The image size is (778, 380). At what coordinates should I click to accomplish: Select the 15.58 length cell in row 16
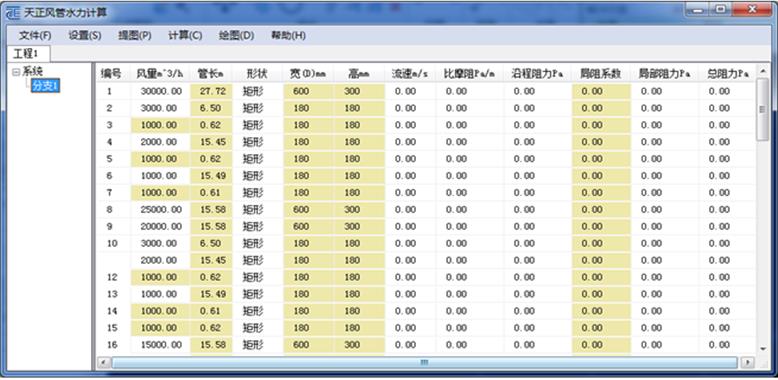click(x=211, y=345)
